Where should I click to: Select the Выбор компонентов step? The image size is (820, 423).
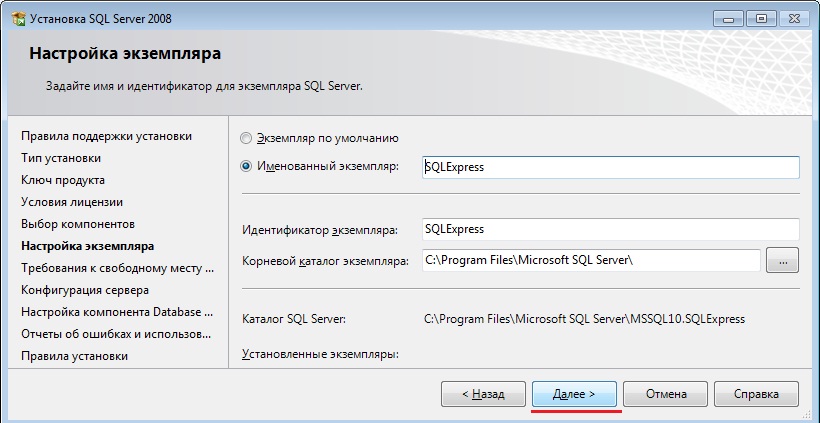pos(78,224)
